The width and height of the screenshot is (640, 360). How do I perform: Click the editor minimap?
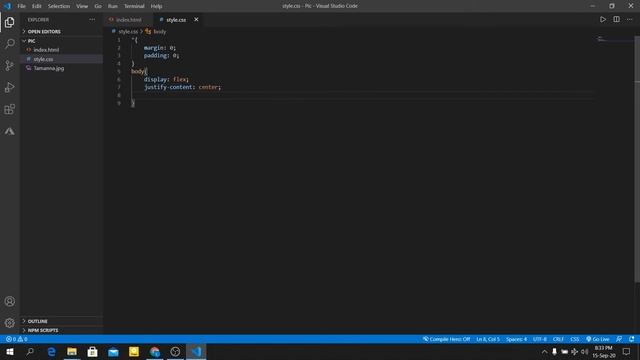pyautogui.click(x=614, y=39)
